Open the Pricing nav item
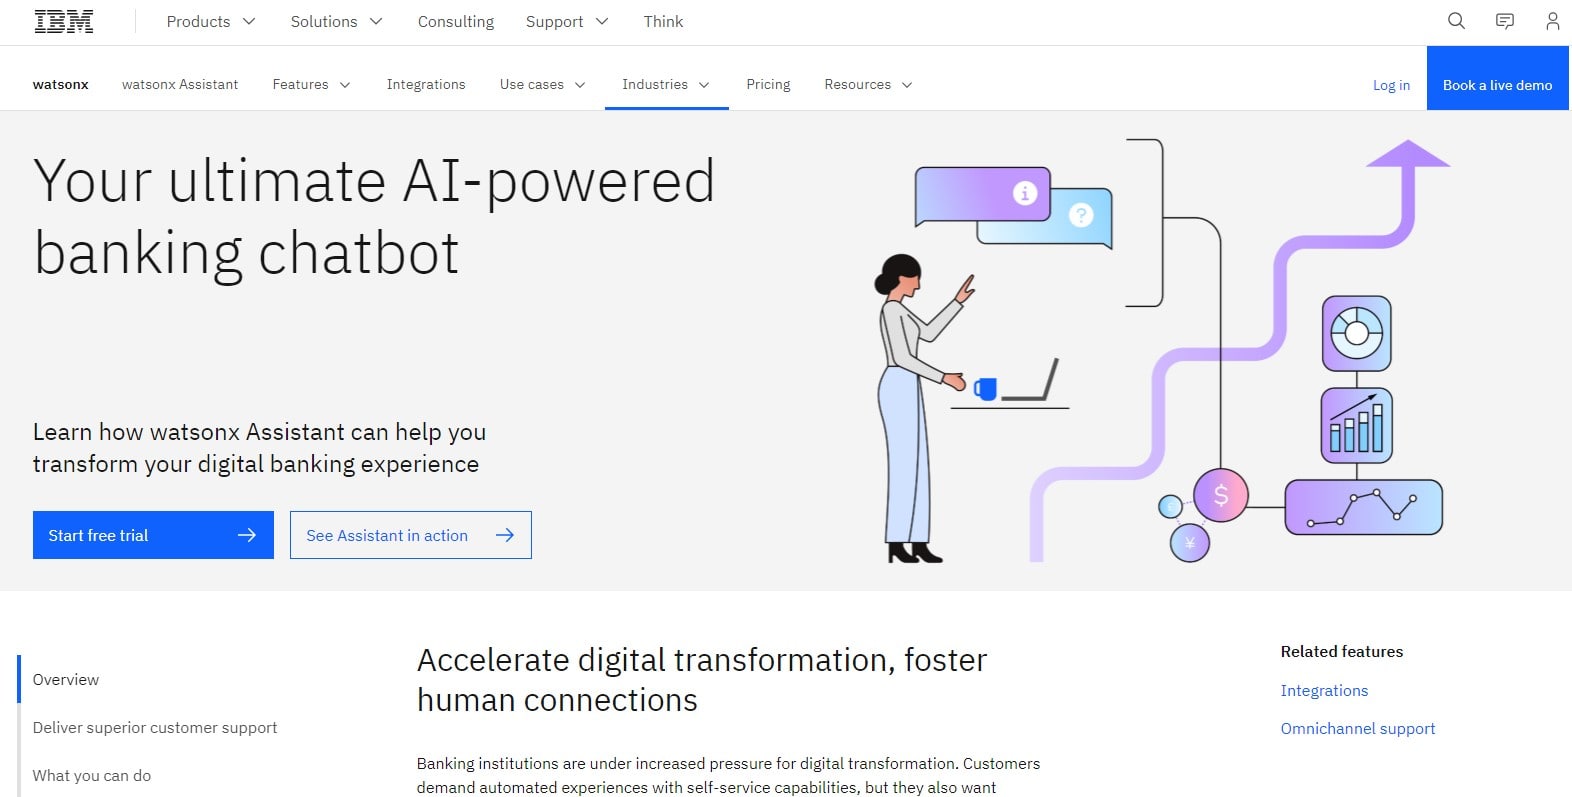Viewport: 1572px width, 797px height. [x=768, y=84]
